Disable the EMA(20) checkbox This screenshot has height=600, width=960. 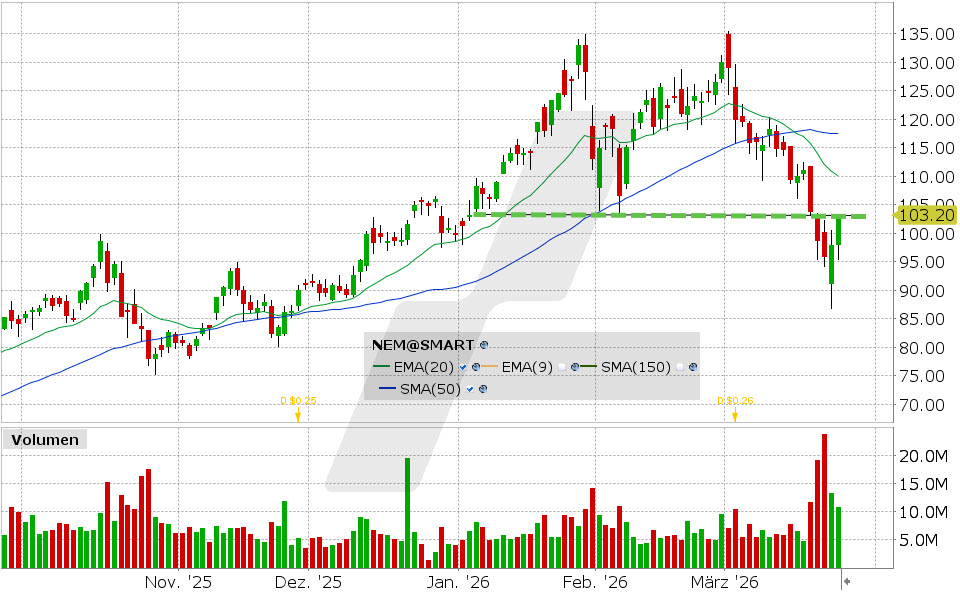[463, 366]
